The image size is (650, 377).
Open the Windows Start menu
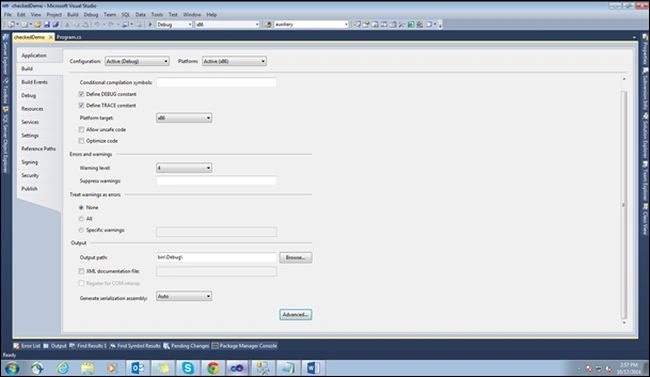pos(12,368)
